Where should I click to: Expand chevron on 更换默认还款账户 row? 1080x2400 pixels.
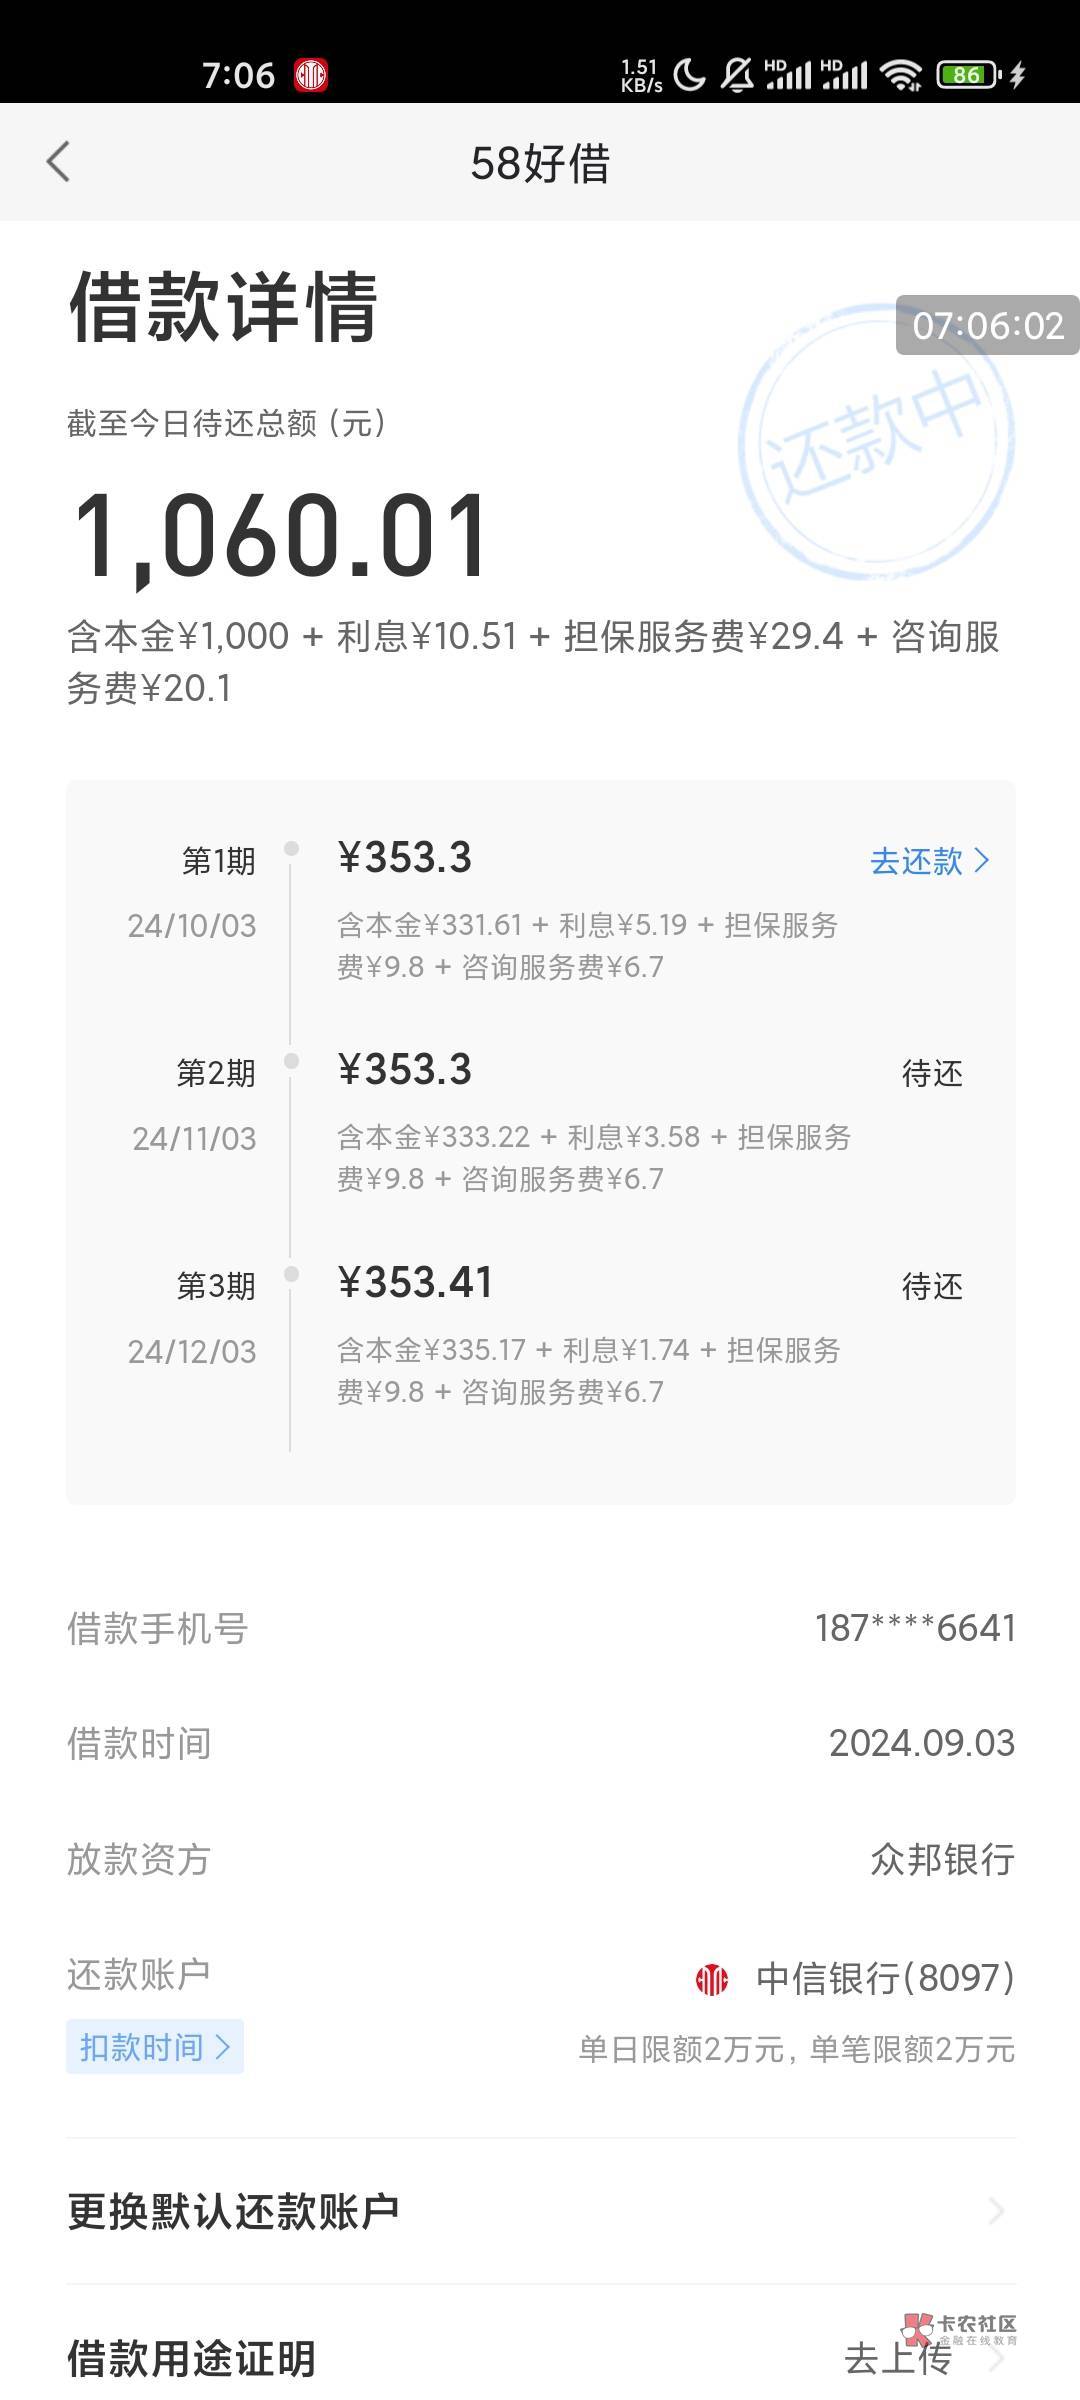coord(996,2211)
